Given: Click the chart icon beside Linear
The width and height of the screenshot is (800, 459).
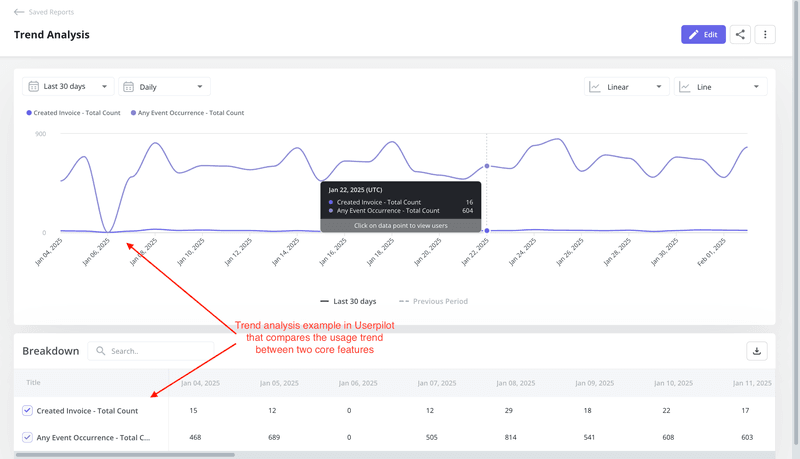Looking at the screenshot, I should 596,87.
